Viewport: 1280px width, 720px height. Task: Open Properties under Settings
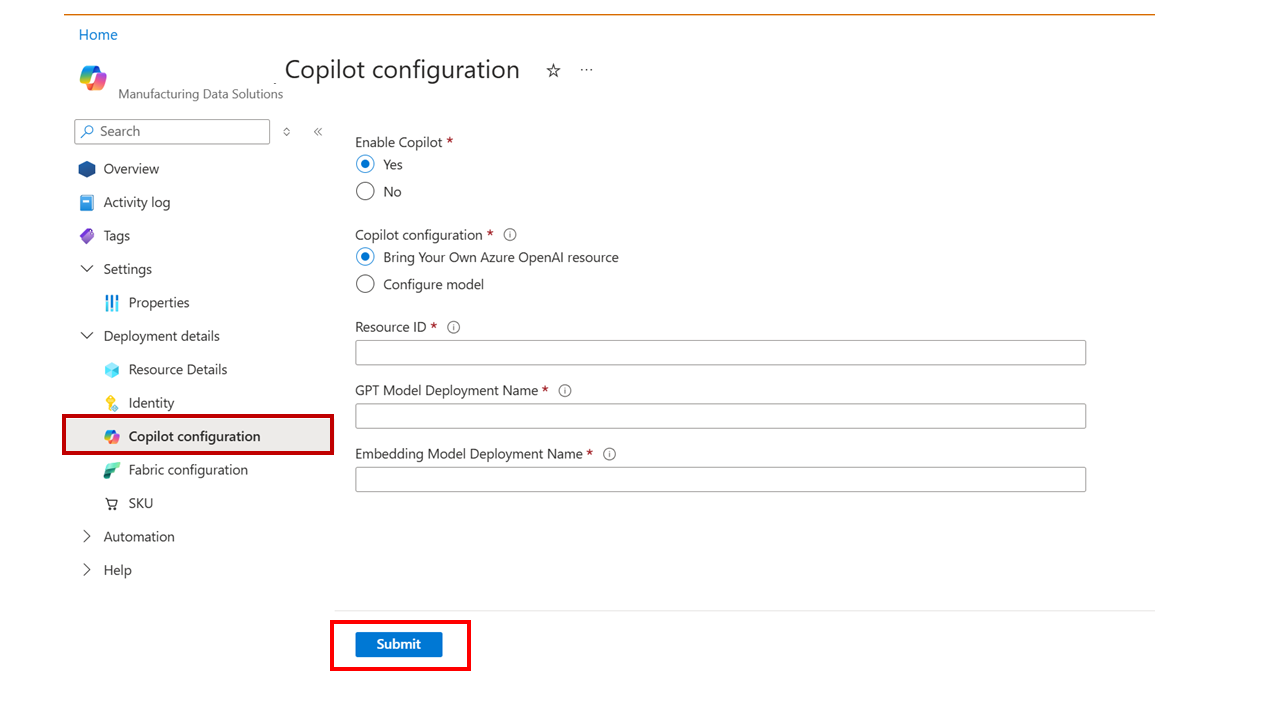click(159, 303)
